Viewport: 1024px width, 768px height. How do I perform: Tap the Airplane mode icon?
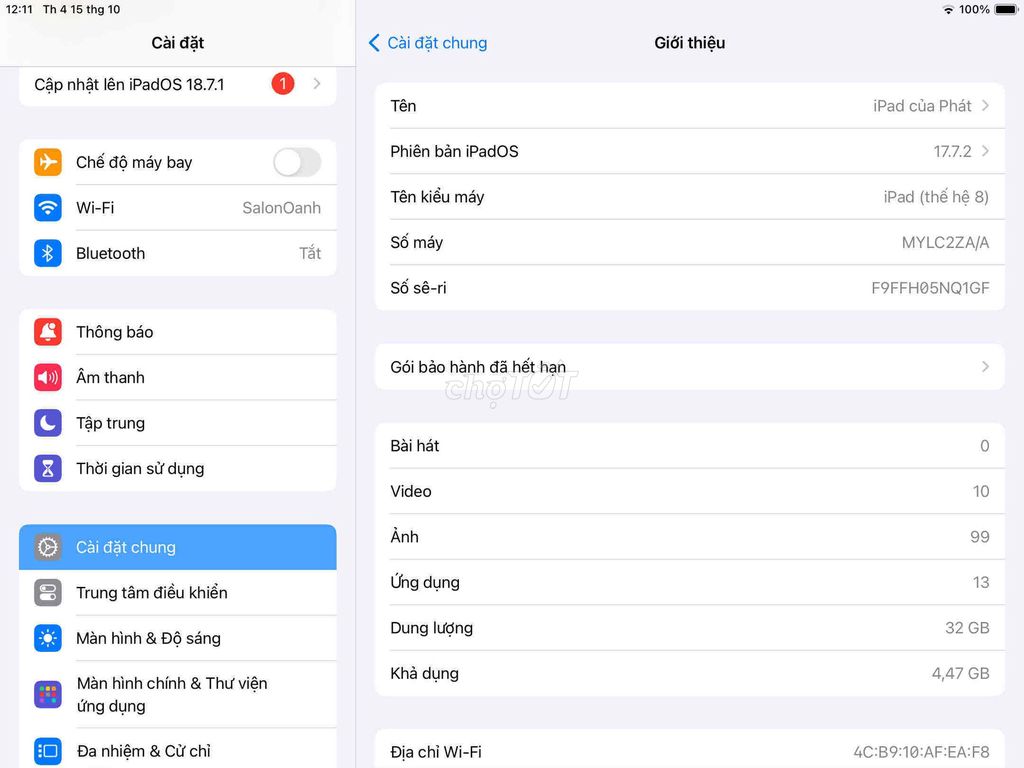click(x=48, y=162)
